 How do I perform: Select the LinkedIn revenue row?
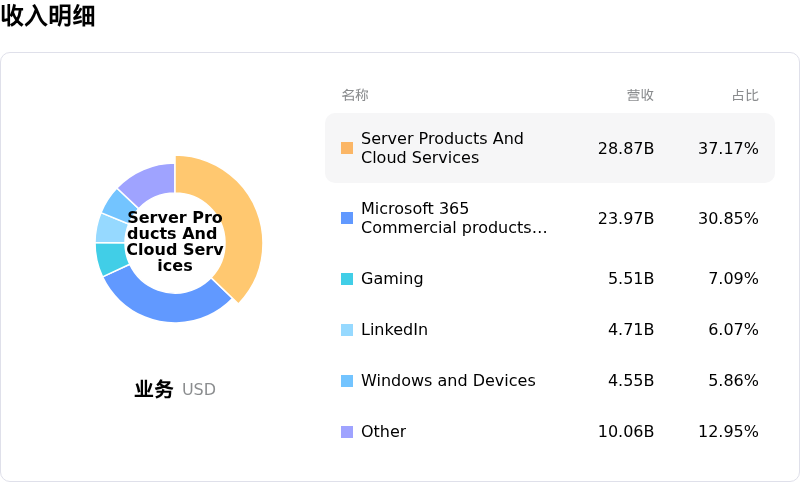(x=550, y=330)
